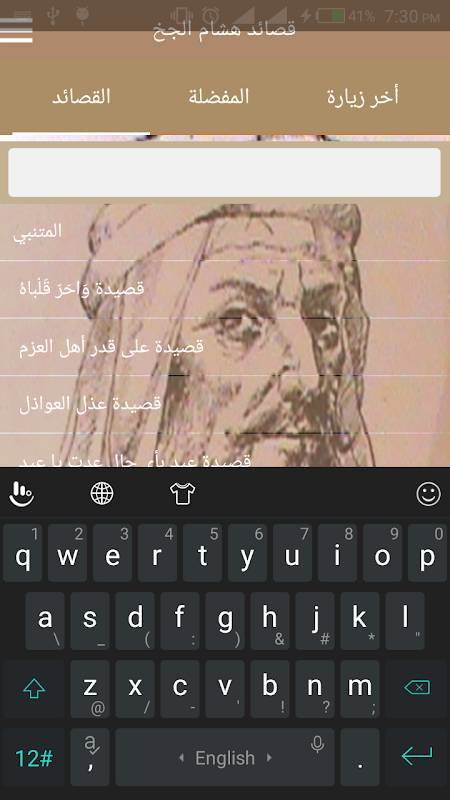
Task: Toggle the shift arrow key
Action: pos(34,688)
